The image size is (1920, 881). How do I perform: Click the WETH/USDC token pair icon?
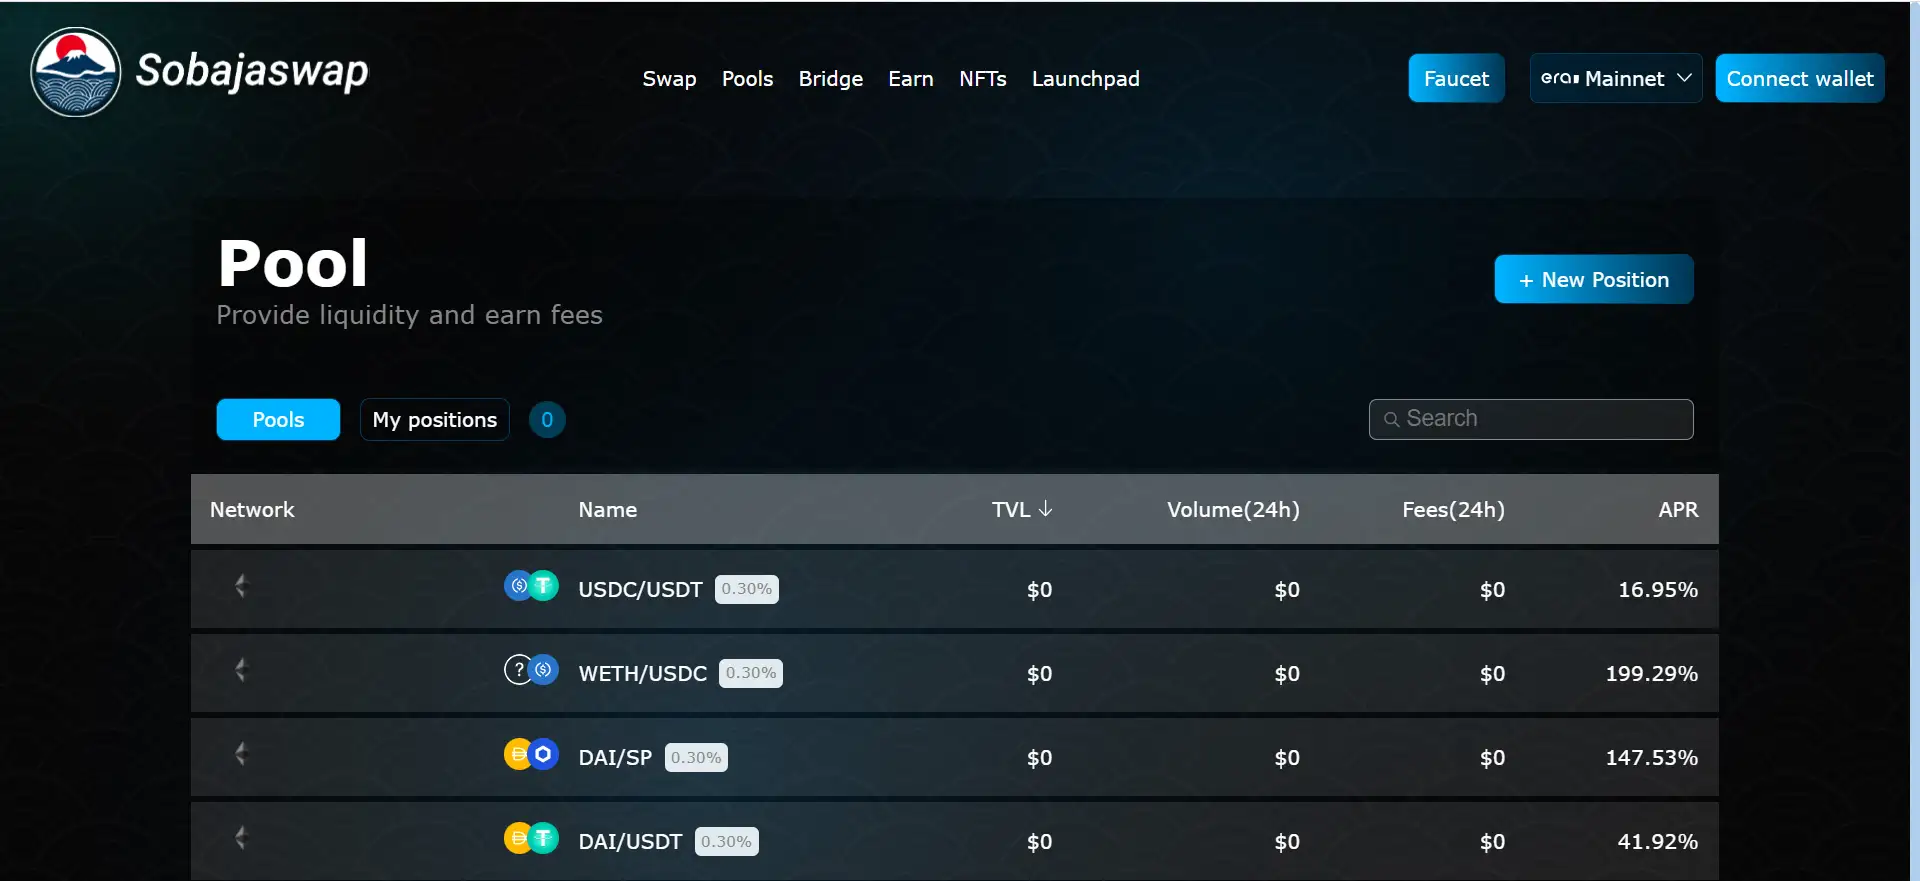[531, 670]
